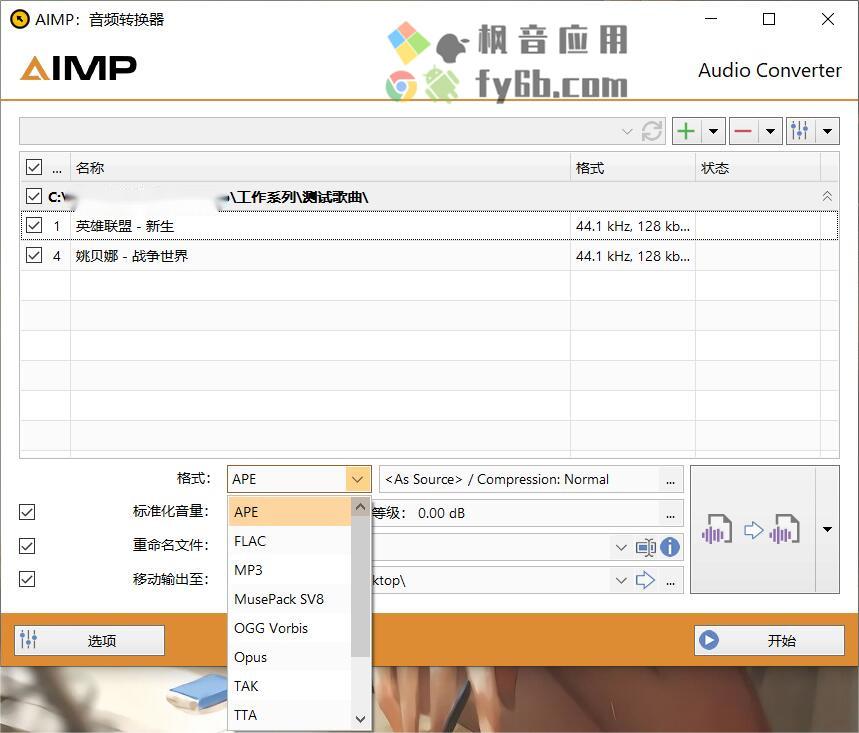This screenshot has height=733, width=859.
Task: Choose OGG Vorbis in the format list
Action: (x=289, y=628)
